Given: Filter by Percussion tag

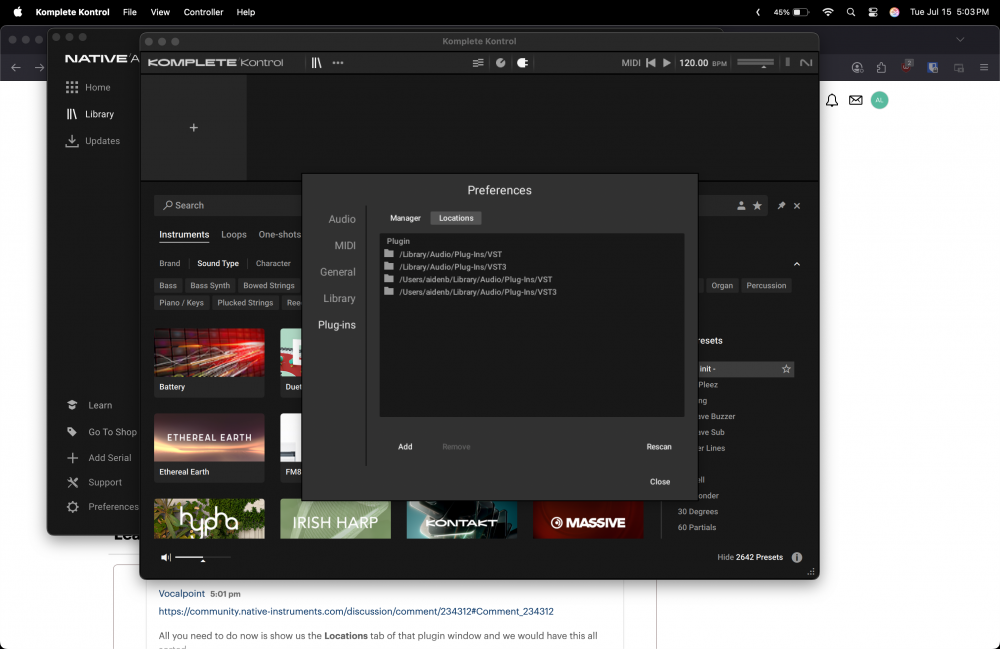Looking at the screenshot, I should pos(767,286).
